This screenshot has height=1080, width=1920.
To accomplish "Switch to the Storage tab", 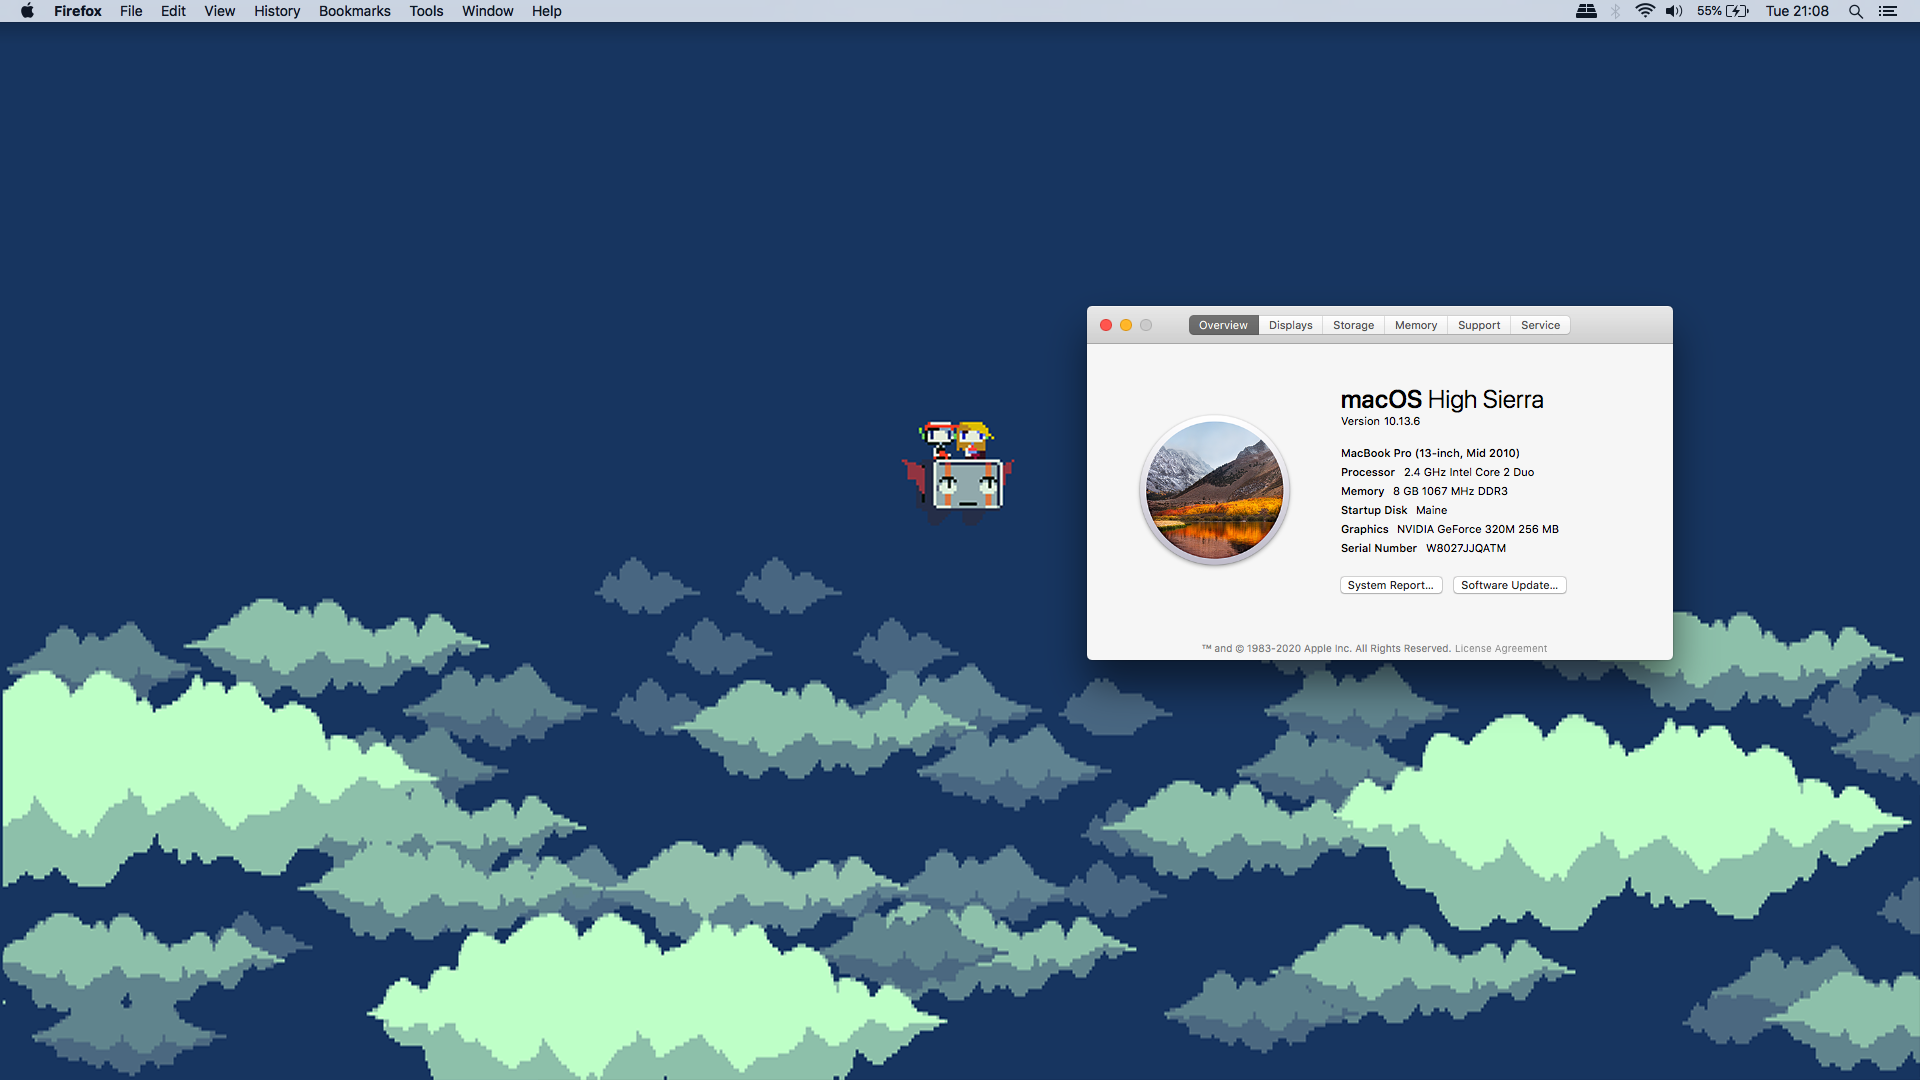I will pos(1353,325).
